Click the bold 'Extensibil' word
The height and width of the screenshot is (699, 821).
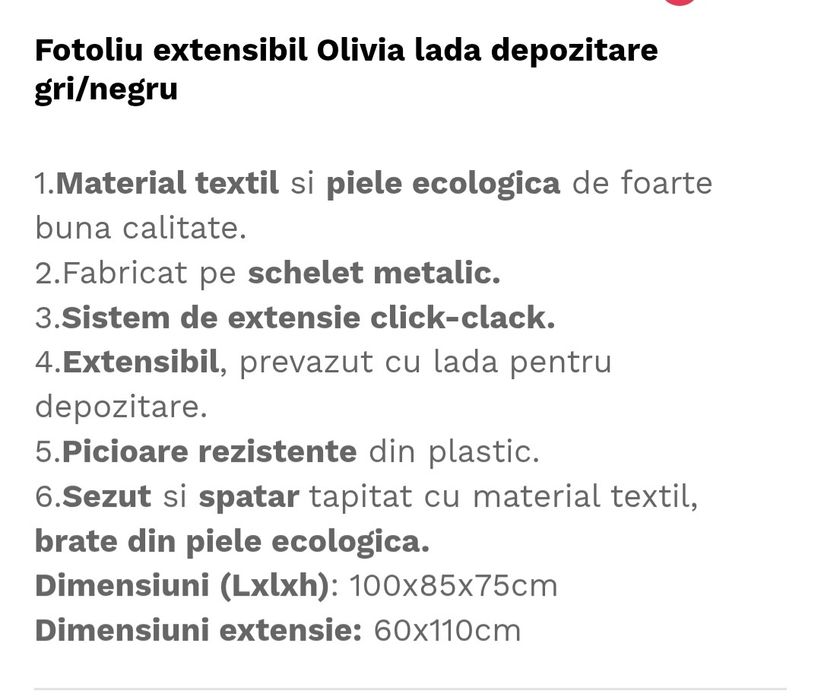[x=140, y=362]
